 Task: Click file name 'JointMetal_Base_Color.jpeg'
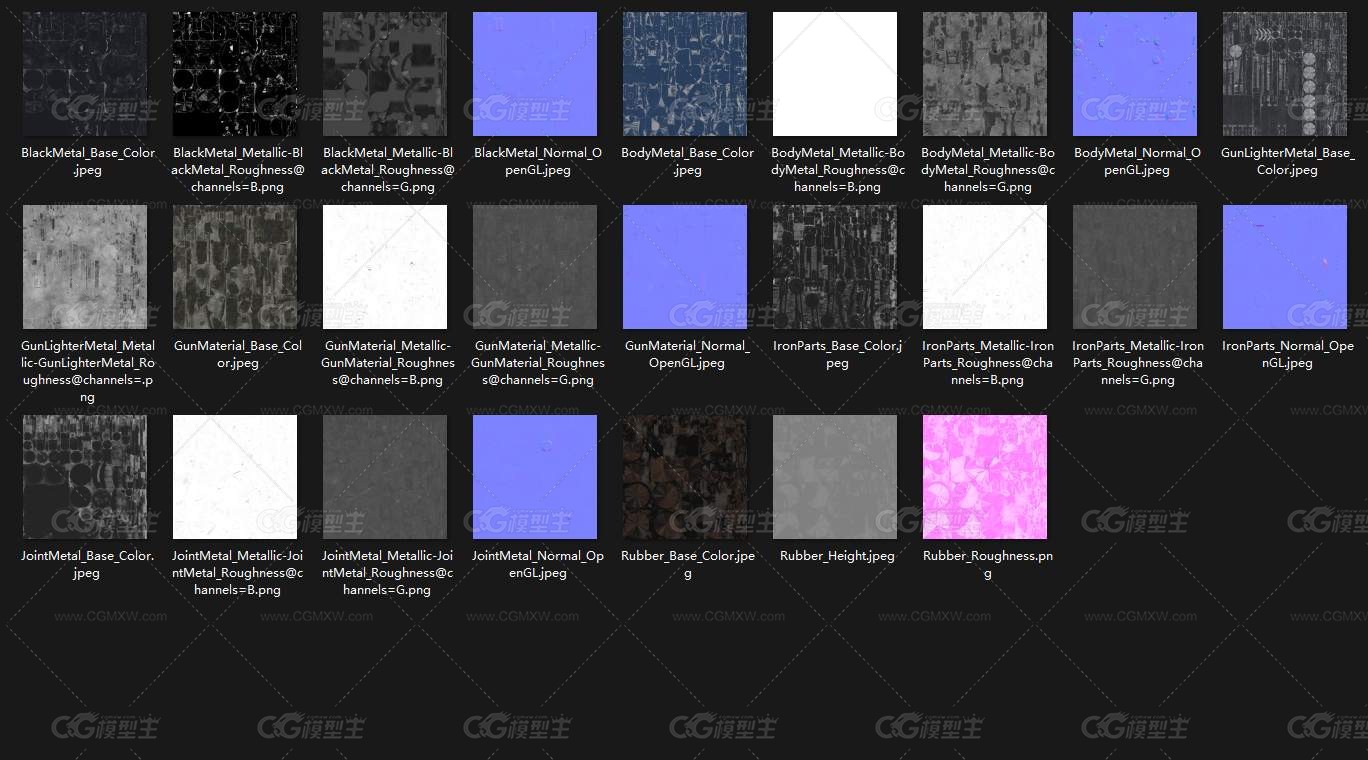88,565
